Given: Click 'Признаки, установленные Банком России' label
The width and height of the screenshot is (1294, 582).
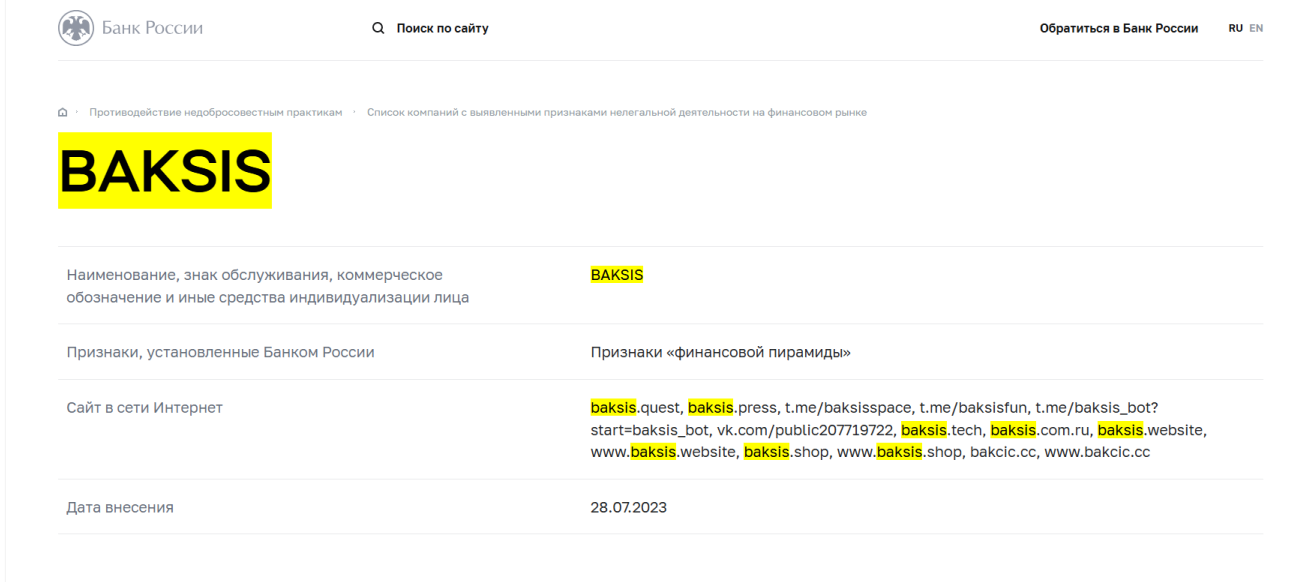Looking at the screenshot, I should point(220,352).
